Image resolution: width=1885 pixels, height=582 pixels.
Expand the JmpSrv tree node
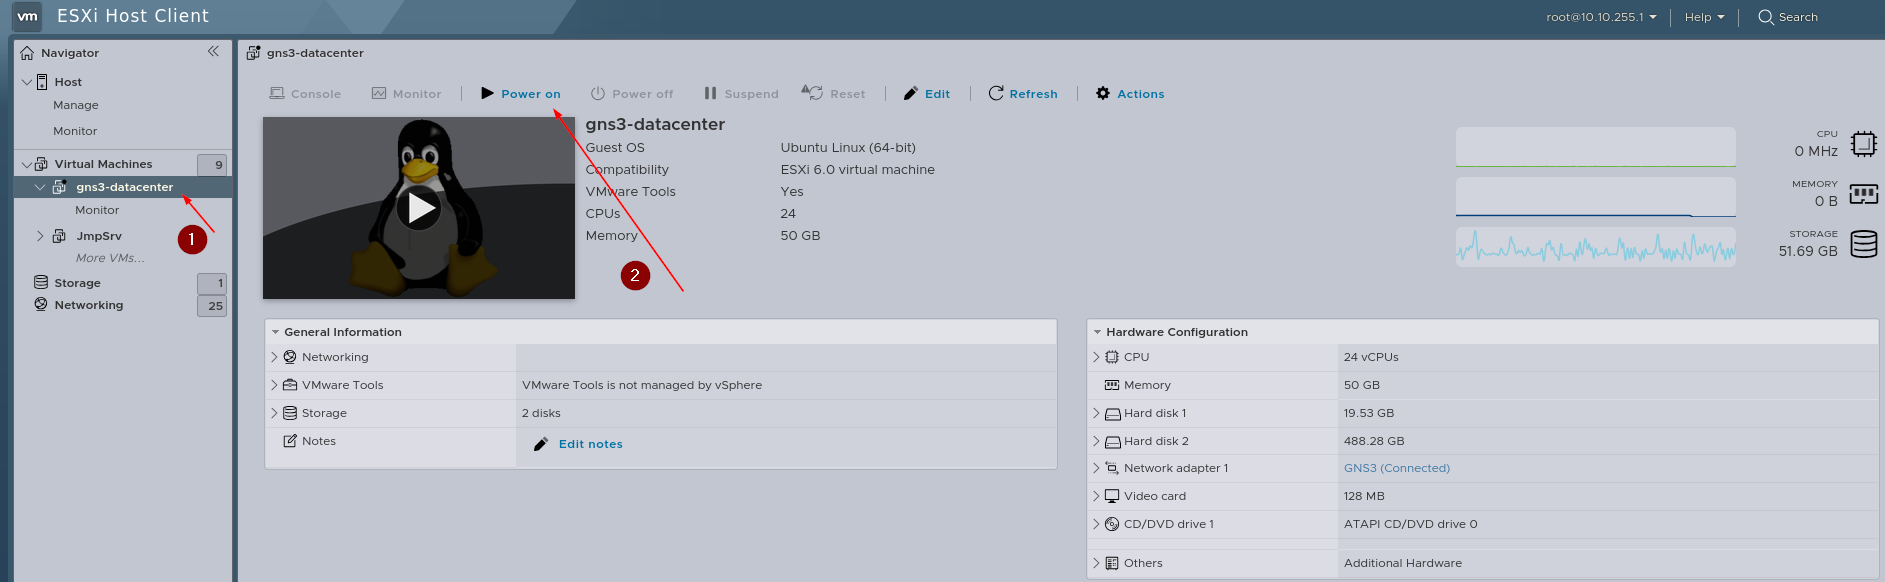coord(40,236)
